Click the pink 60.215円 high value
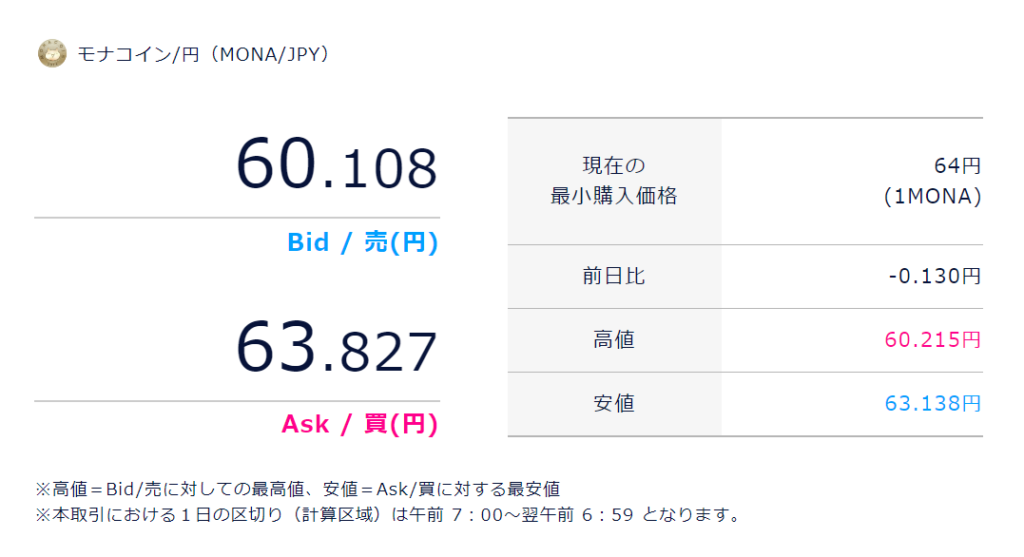1024x557 pixels. click(x=932, y=341)
